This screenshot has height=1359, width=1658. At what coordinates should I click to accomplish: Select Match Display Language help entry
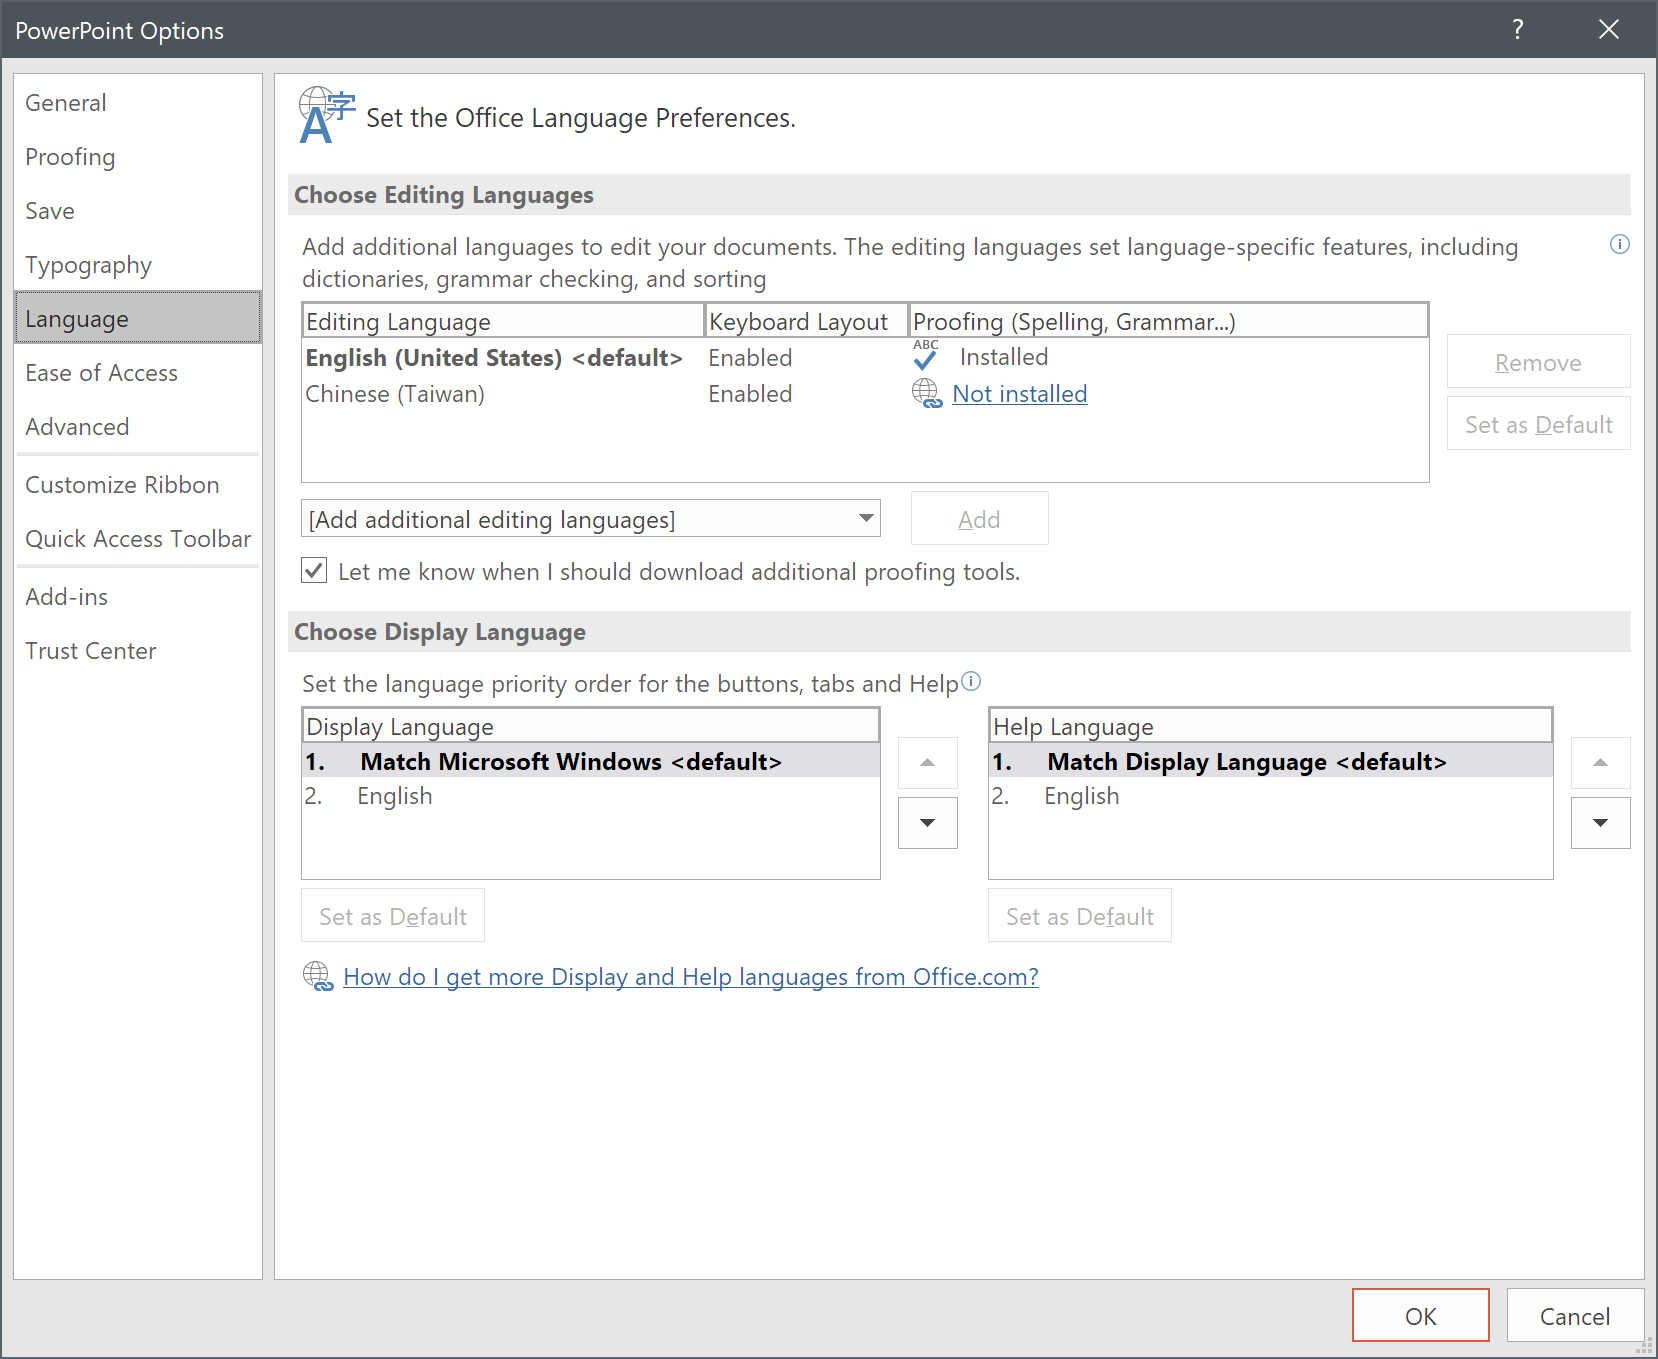pos(1271,761)
